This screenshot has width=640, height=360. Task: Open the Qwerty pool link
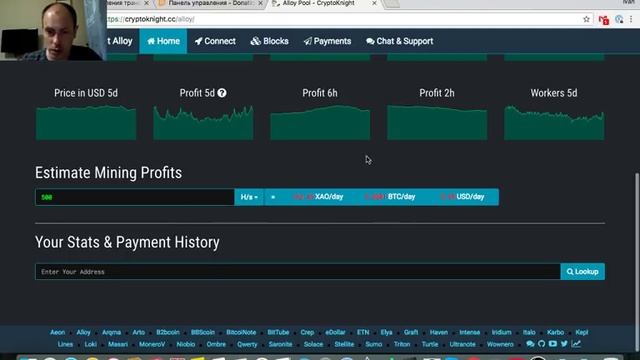point(247,344)
